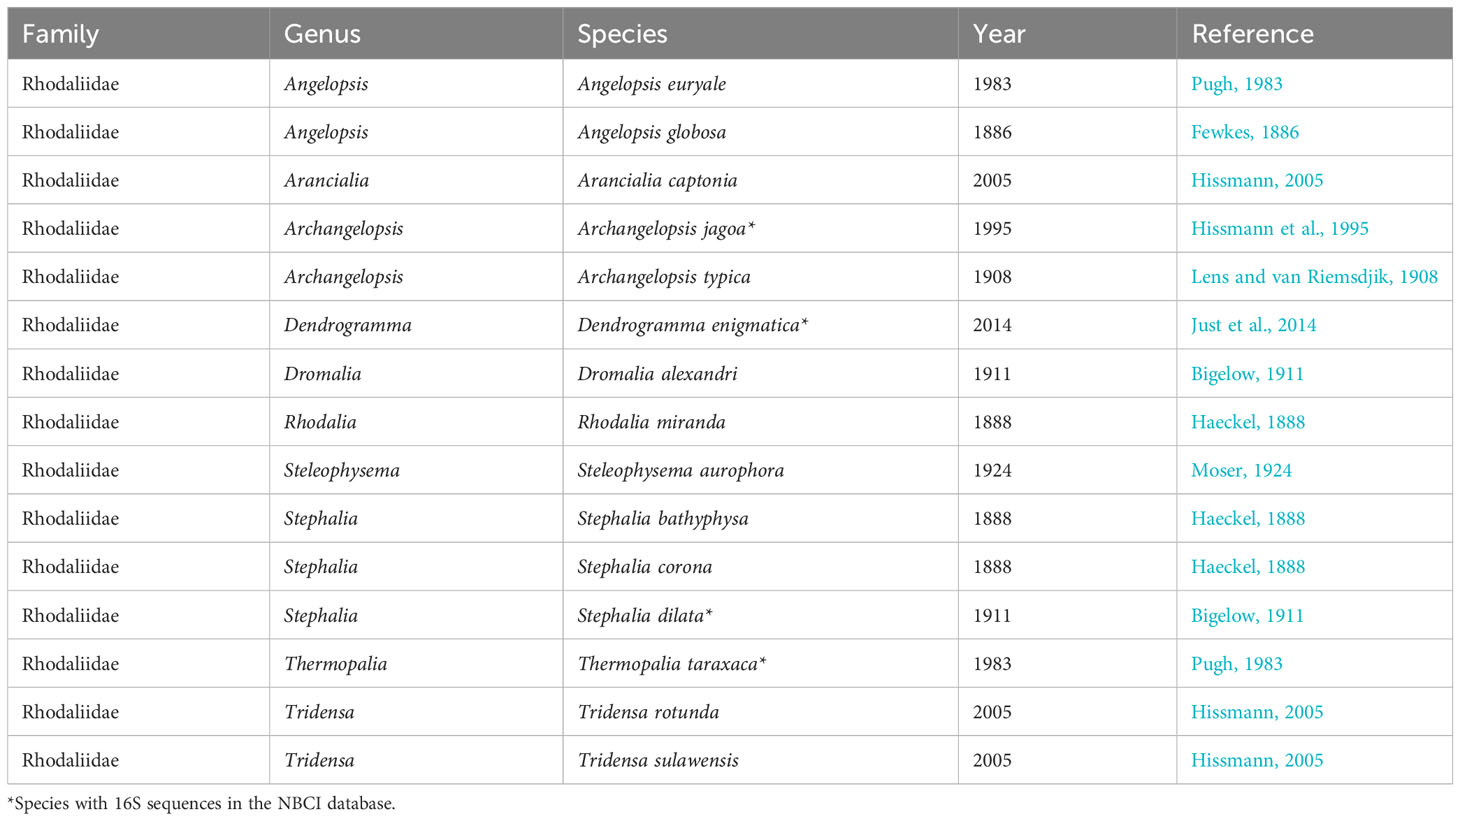Click Bigelow, 1911 link for Stephalia dilata
The height and width of the screenshot is (821, 1460).
[x=1247, y=615]
